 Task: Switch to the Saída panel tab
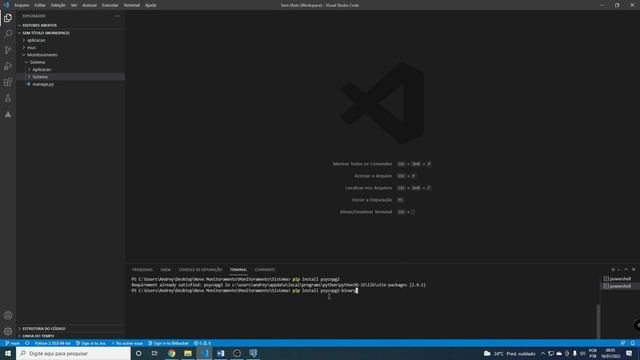[166, 270]
